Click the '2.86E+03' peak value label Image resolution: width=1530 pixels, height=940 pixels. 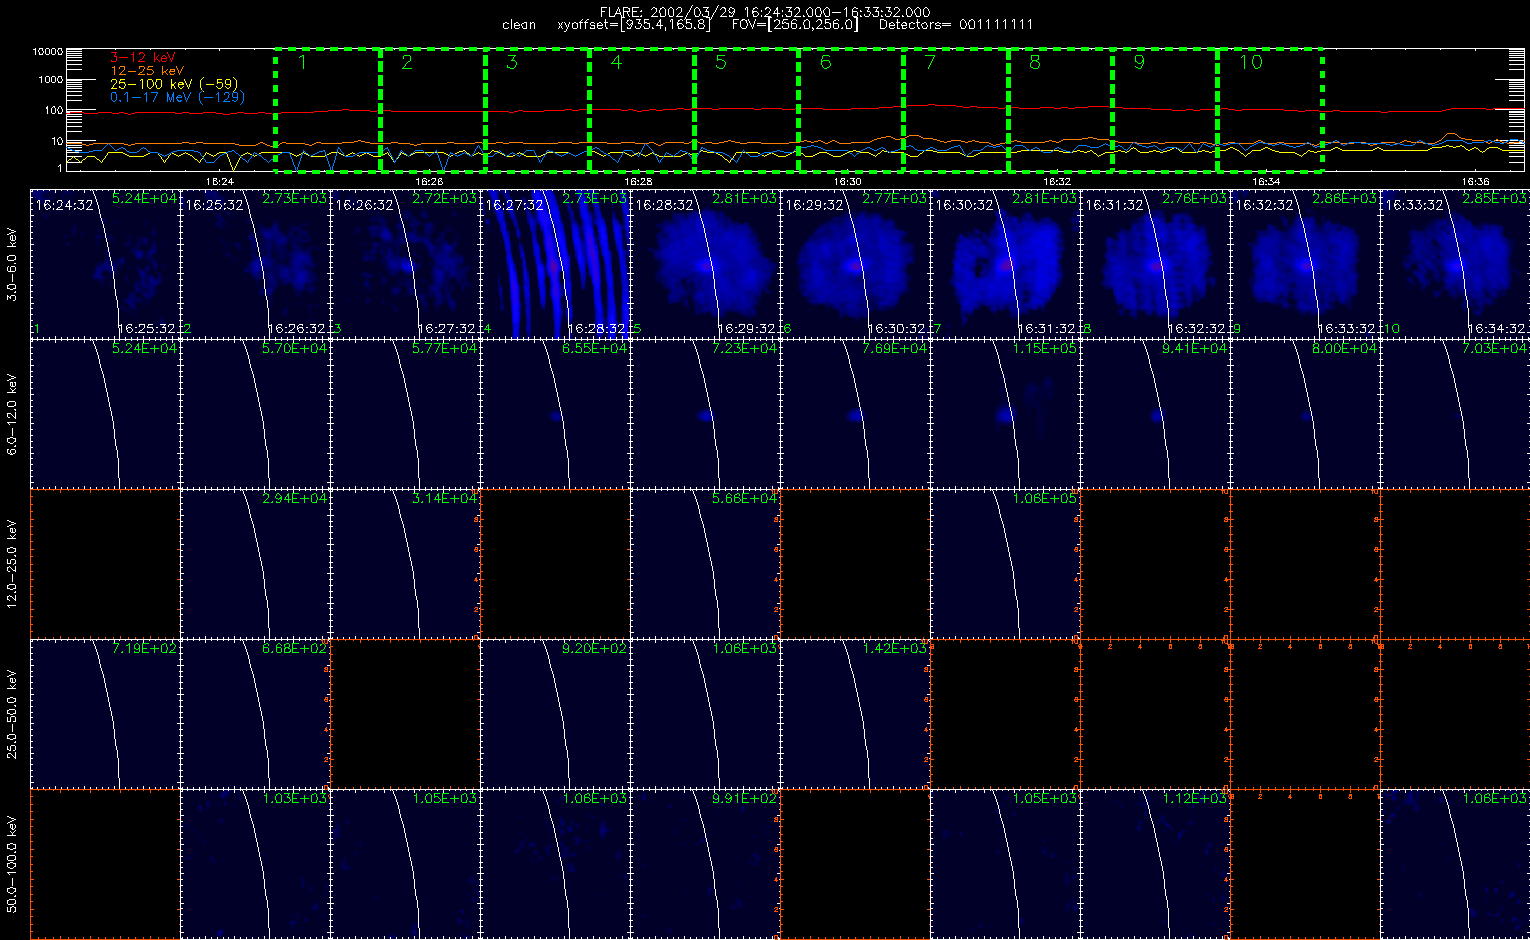(1345, 198)
